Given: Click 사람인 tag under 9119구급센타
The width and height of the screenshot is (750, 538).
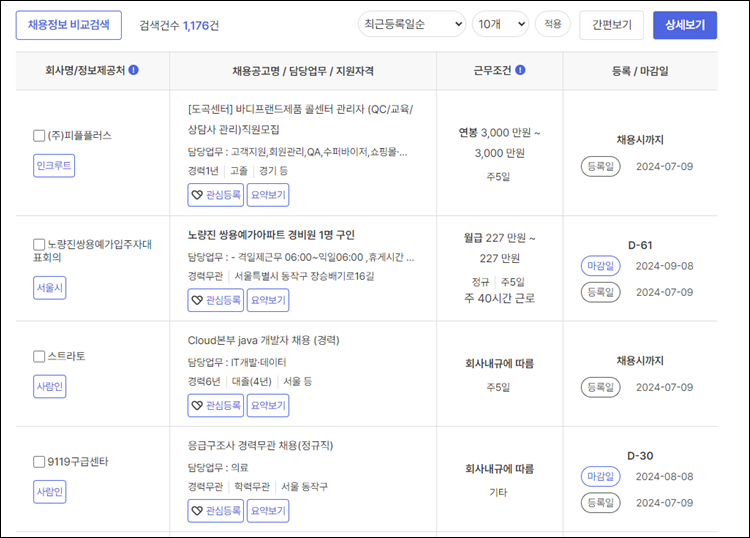Looking at the screenshot, I should click(x=50, y=492).
